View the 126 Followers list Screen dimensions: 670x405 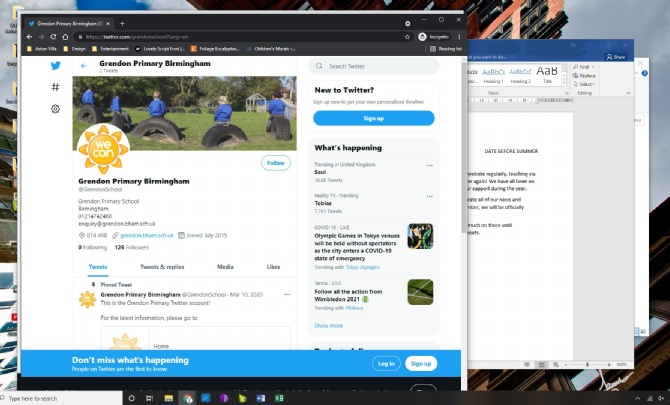tap(132, 247)
